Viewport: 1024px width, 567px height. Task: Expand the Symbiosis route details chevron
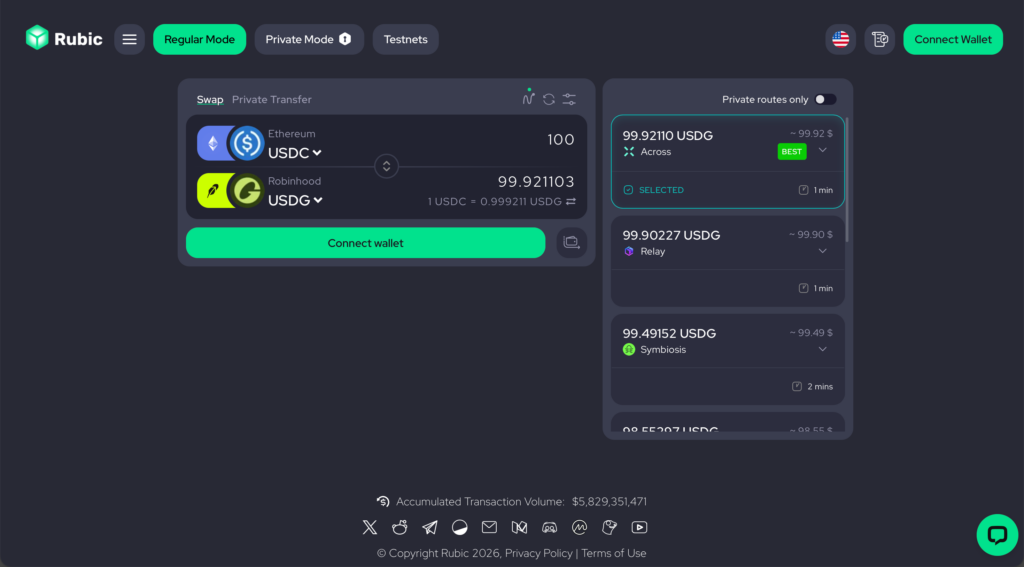[823, 349]
